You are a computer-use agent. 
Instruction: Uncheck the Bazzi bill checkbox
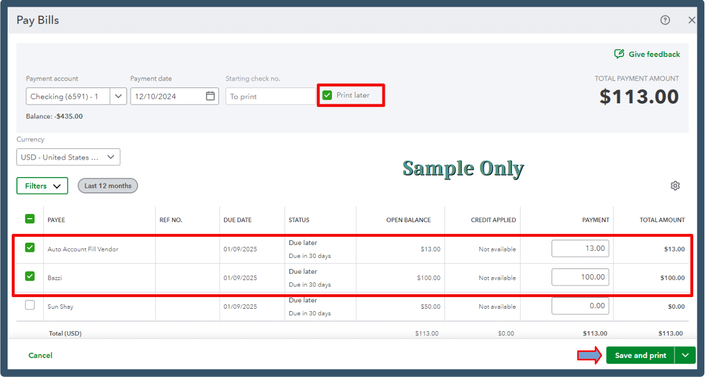click(x=30, y=276)
